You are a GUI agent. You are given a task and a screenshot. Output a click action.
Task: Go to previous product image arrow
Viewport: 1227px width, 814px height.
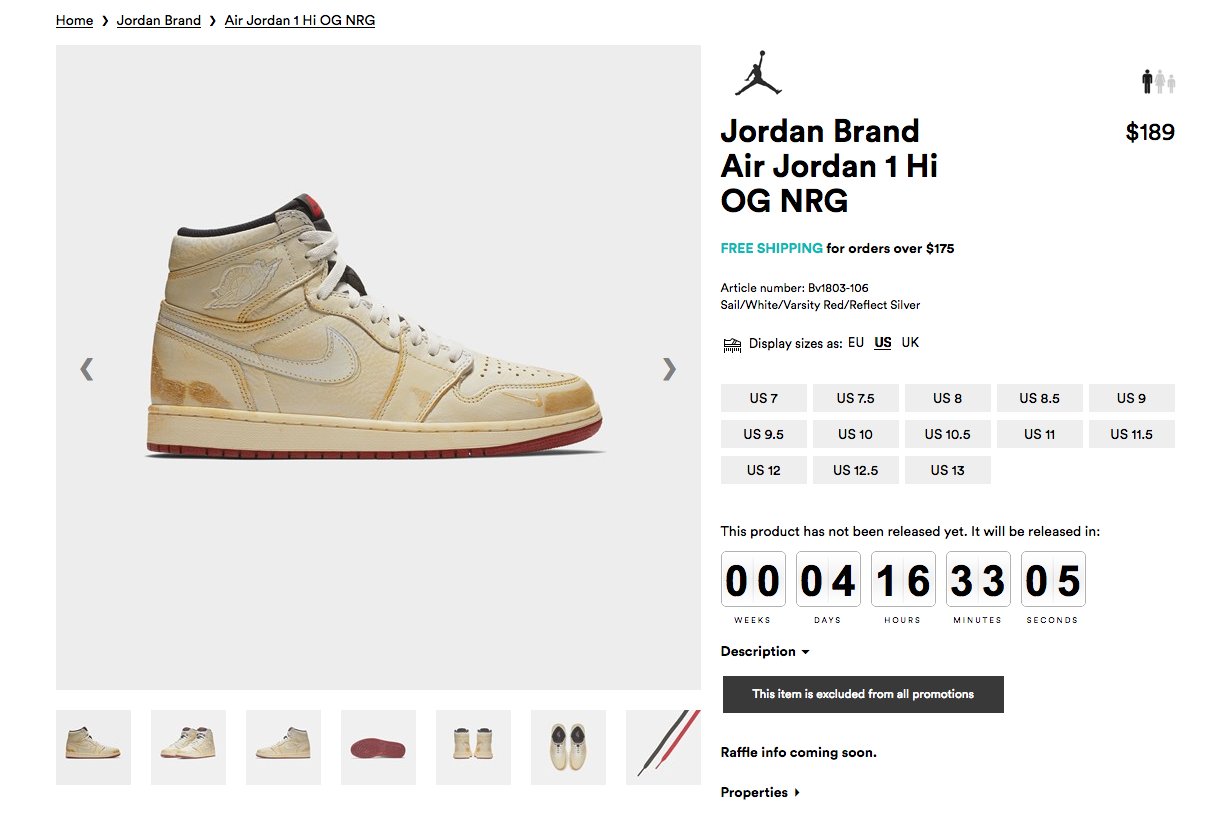click(x=87, y=369)
